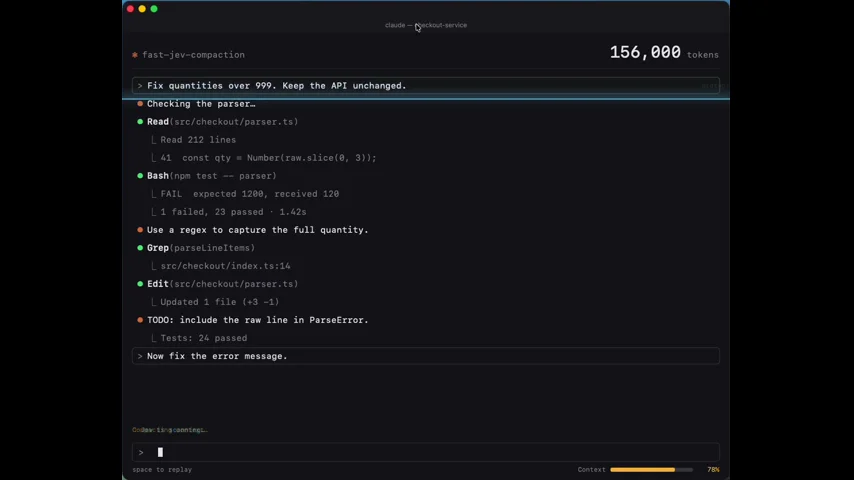Click the green dot next to Bash
This screenshot has height=480, width=854.
point(140,176)
